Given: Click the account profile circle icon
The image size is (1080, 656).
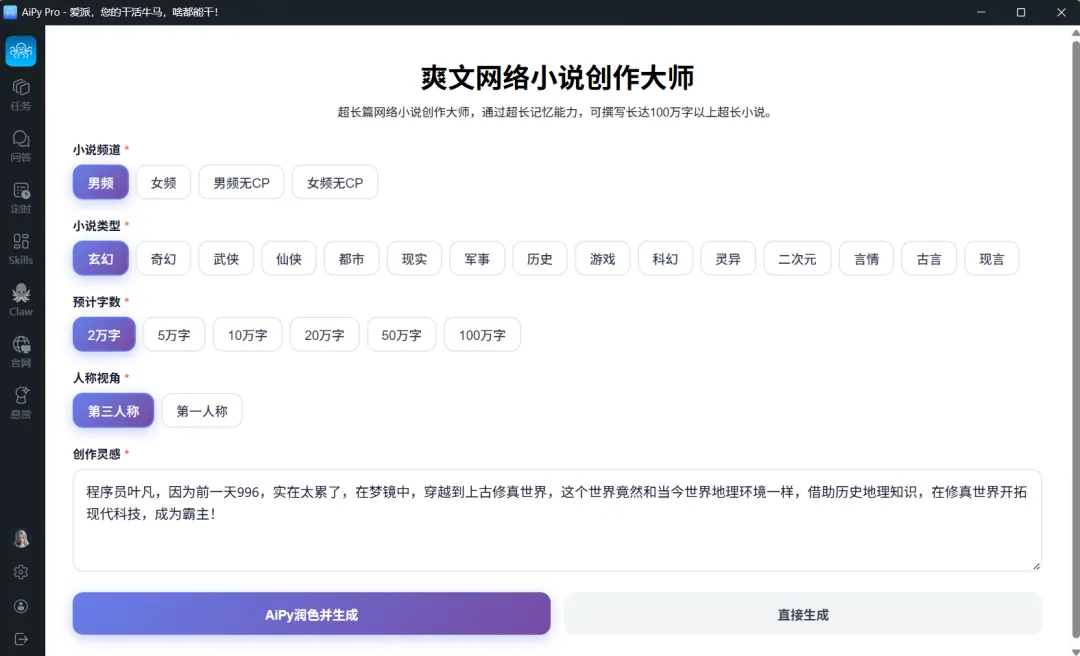Looking at the screenshot, I should [21, 606].
